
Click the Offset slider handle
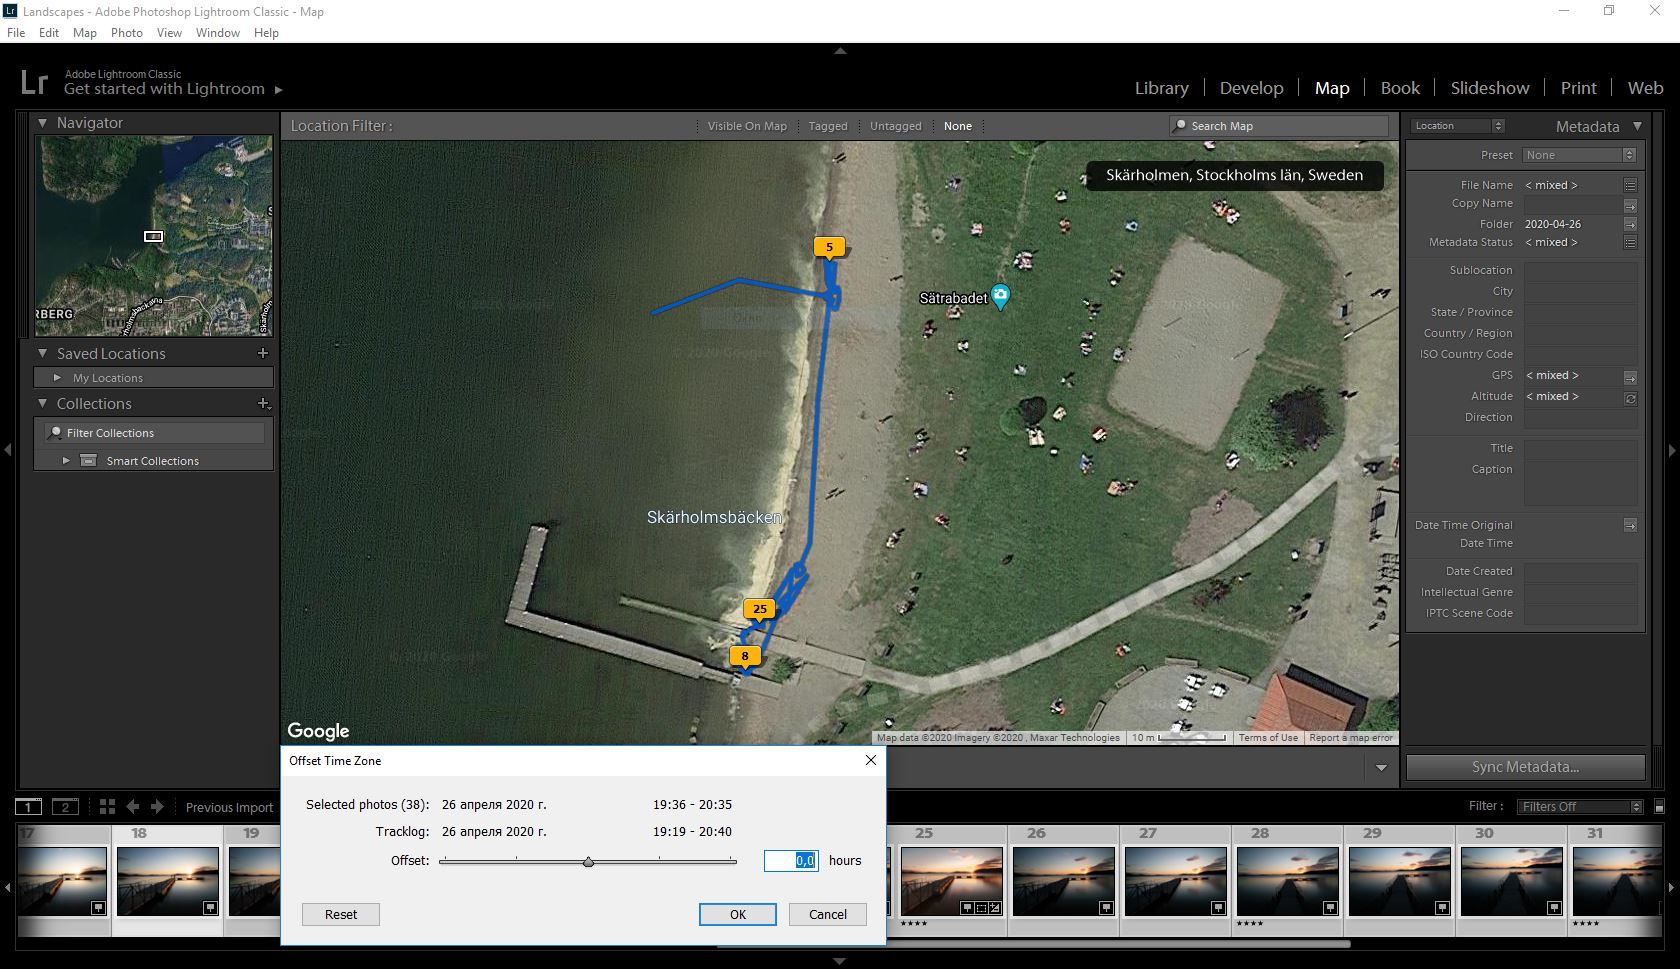click(x=588, y=861)
